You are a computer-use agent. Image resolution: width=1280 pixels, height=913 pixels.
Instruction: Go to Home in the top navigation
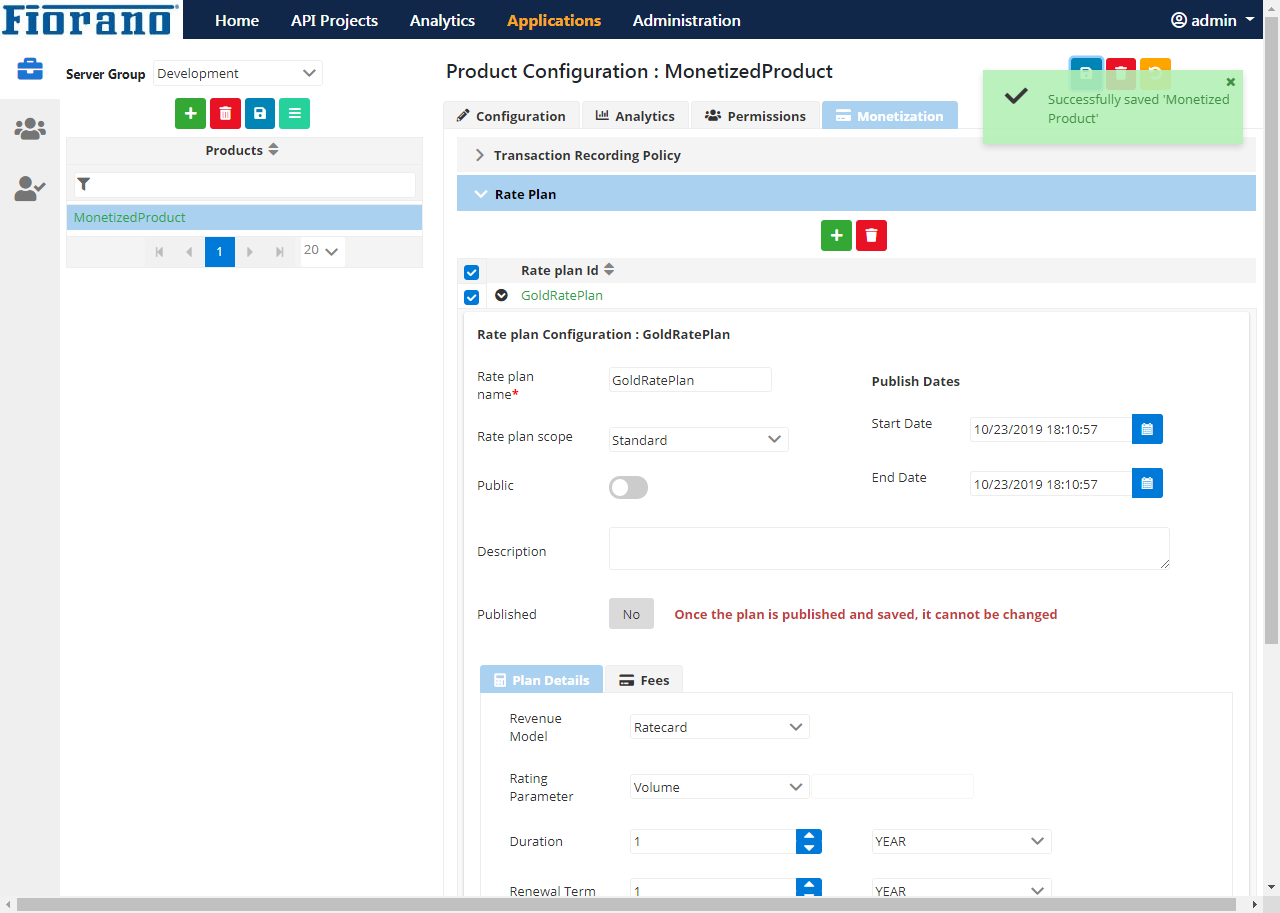click(x=237, y=20)
